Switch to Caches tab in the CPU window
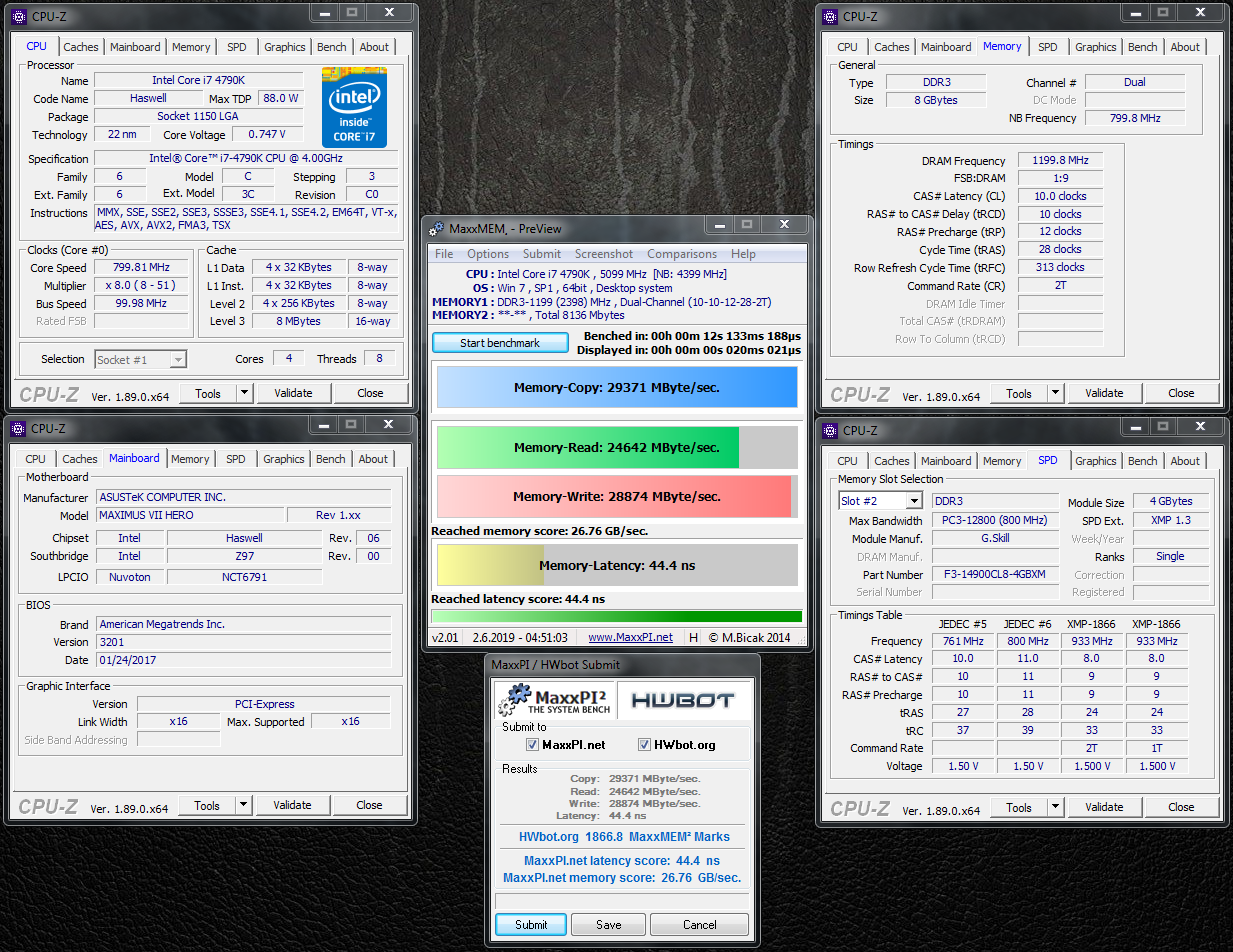The image size is (1233, 952). coord(81,47)
